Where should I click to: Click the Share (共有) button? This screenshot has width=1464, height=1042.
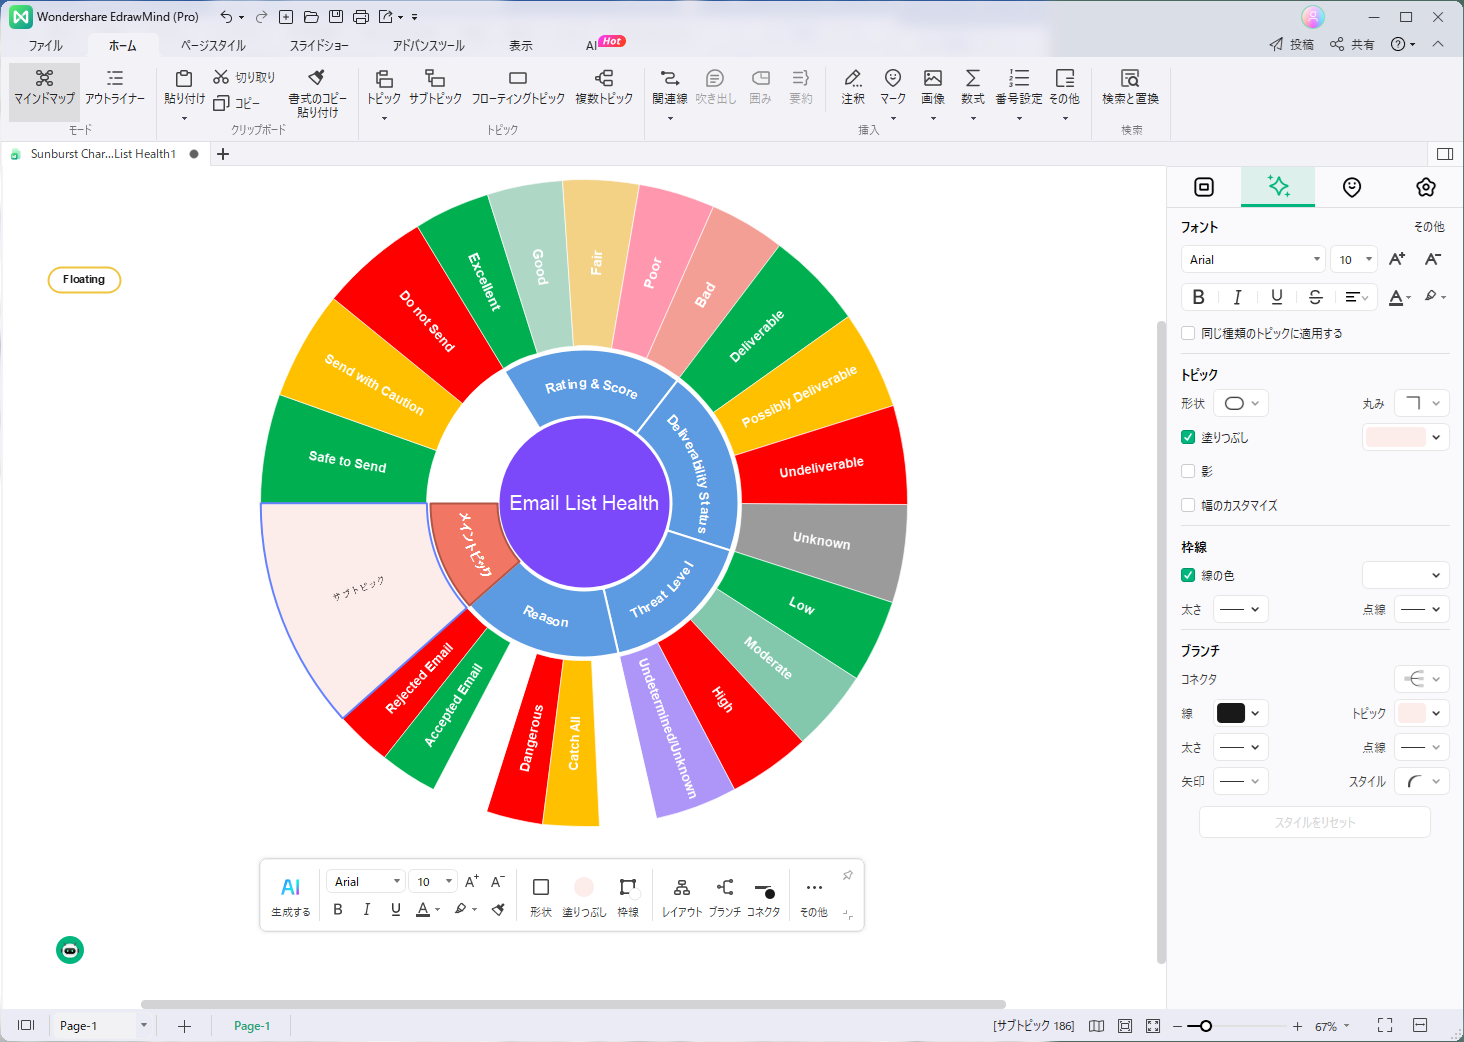click(1352, 44)
